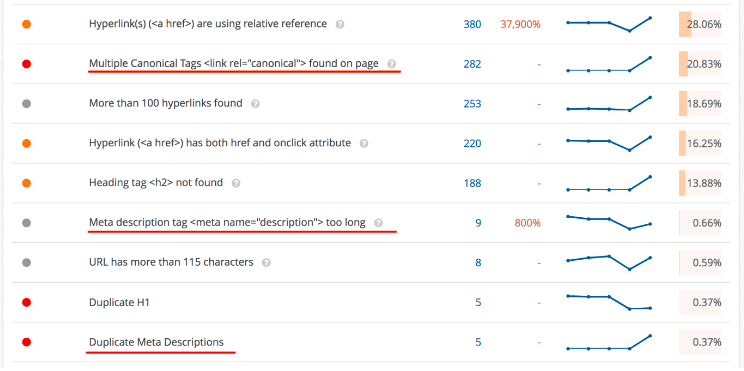The width and height of the screenshot is (744, 371).
Task: Click help icon next to 100 hyperlinks found
Action: coord(255,103)
